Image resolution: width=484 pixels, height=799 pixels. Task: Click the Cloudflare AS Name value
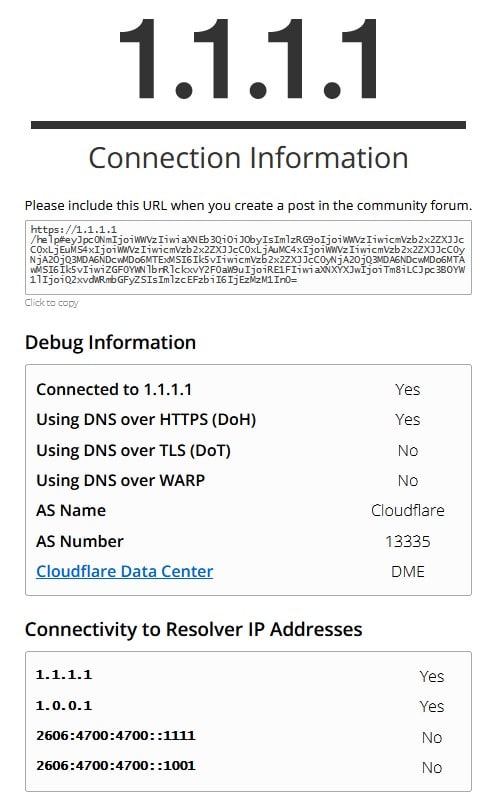(x=408, y=510)
